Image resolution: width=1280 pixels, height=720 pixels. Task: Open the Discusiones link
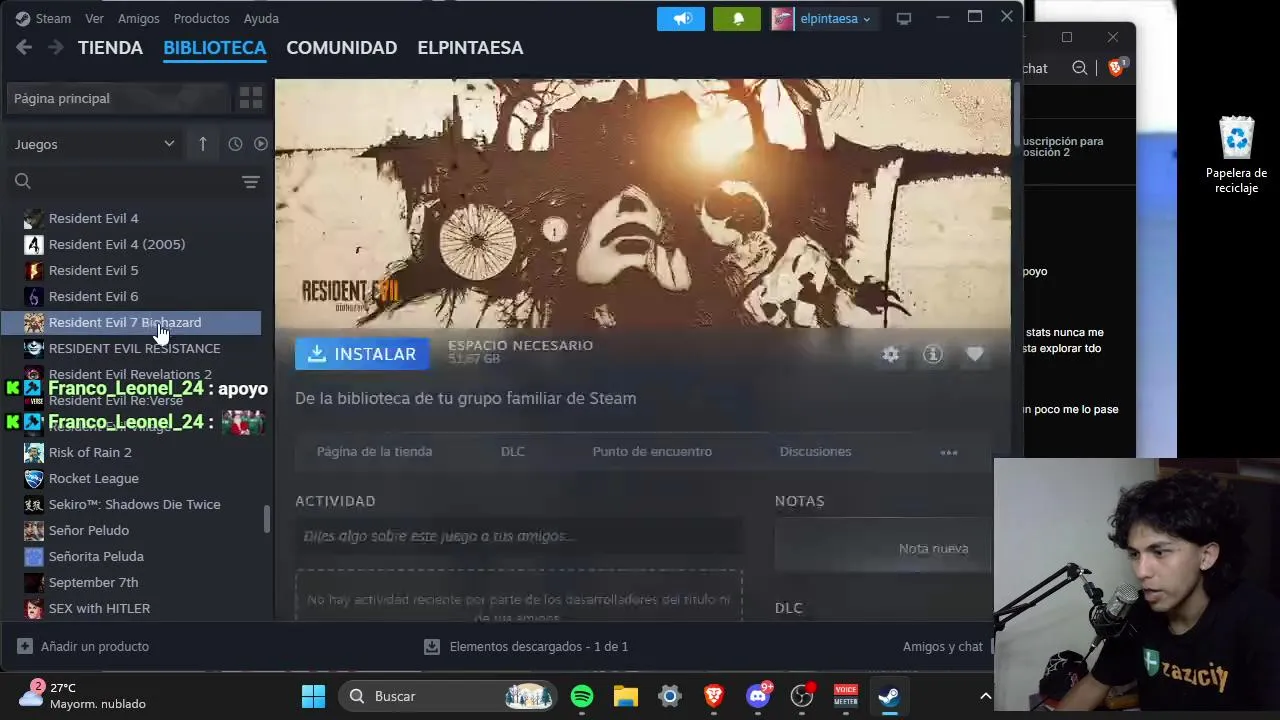pyautogui.click(x=815, y=451)
